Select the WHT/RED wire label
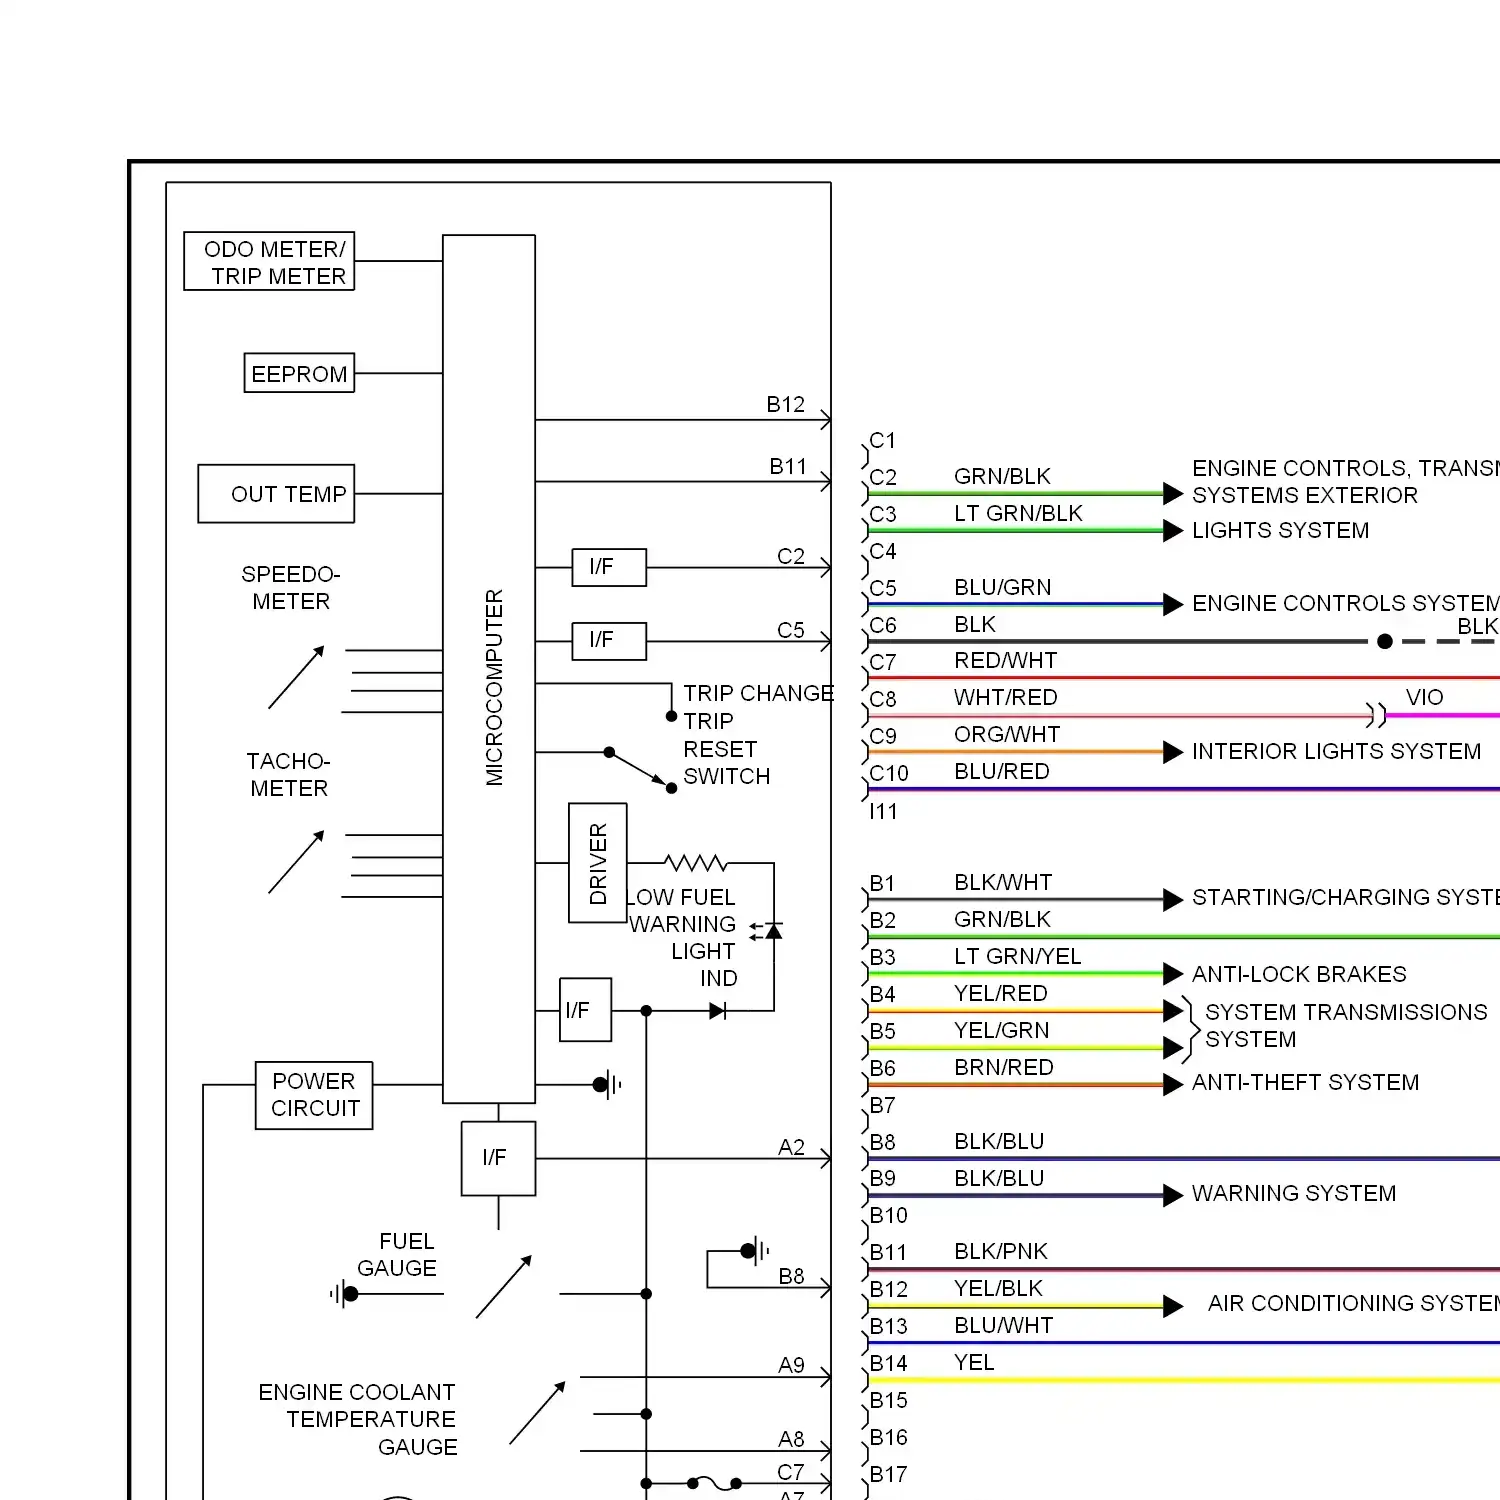Image resolution: width=1500 pixels, height=1500 pixels. pyautogui.click(x=1005, y=697)
